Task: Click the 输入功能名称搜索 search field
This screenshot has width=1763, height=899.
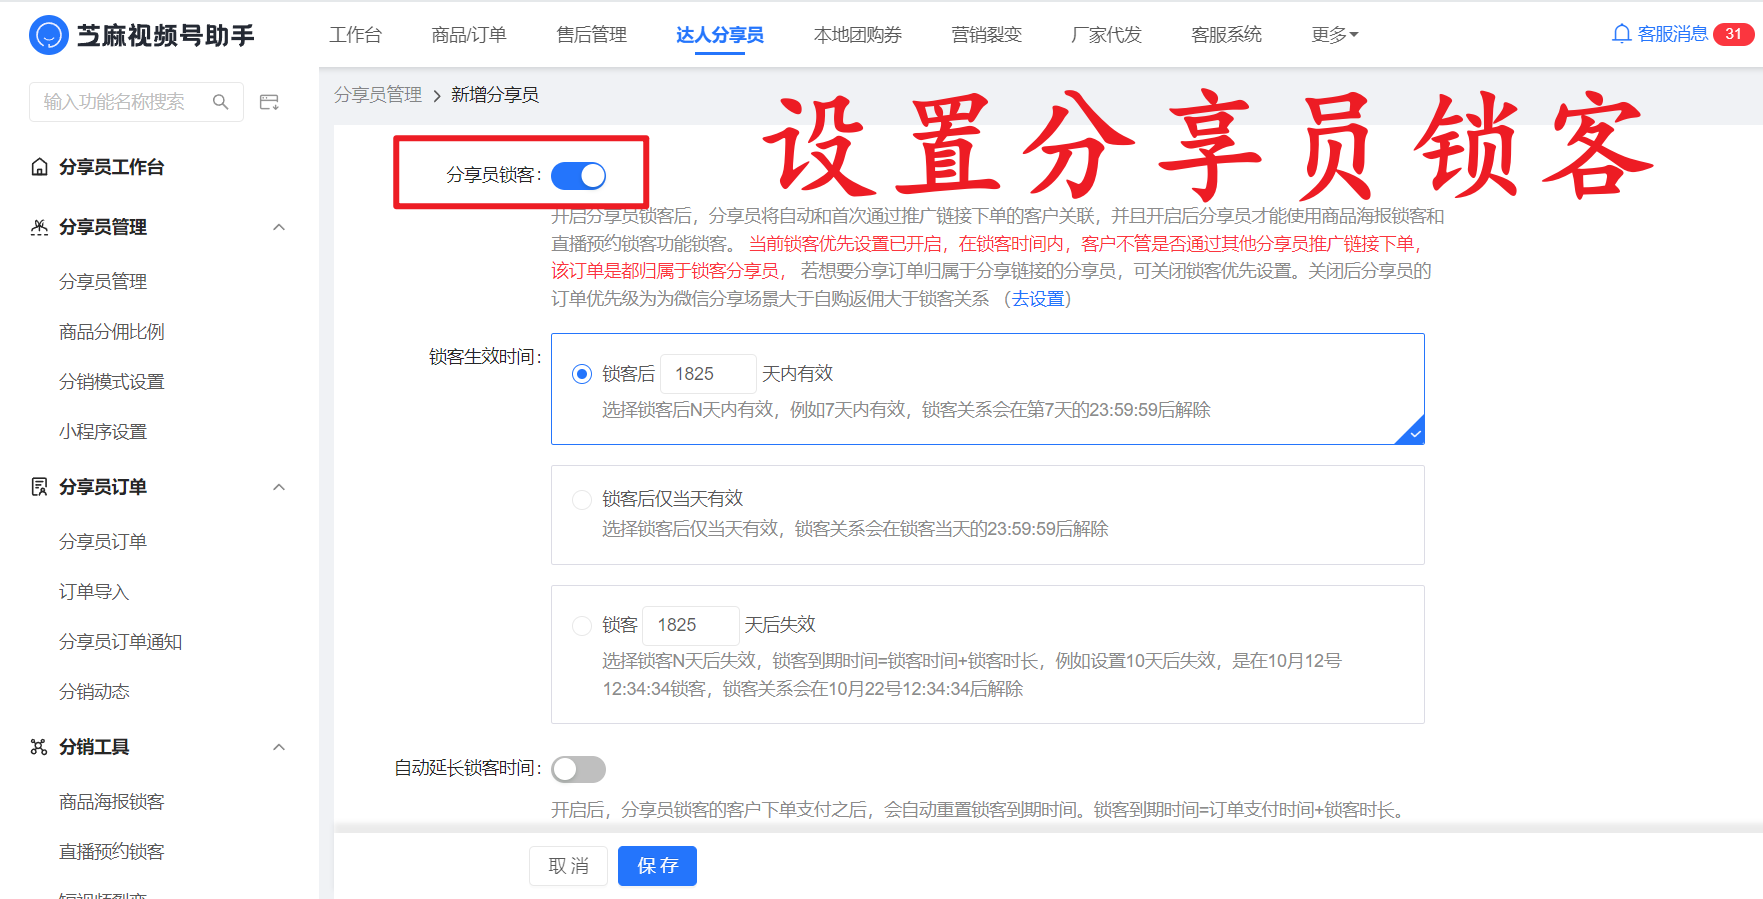Action: tap(136, 102)
